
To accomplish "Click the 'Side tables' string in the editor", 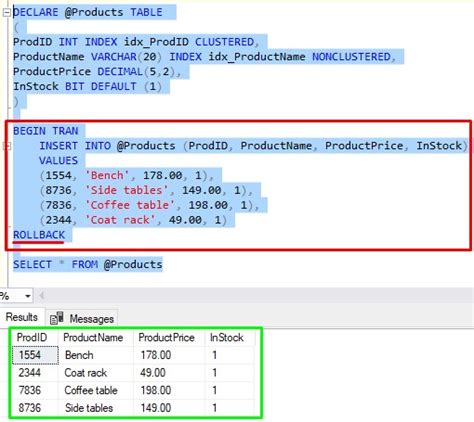I will (126, 190).
